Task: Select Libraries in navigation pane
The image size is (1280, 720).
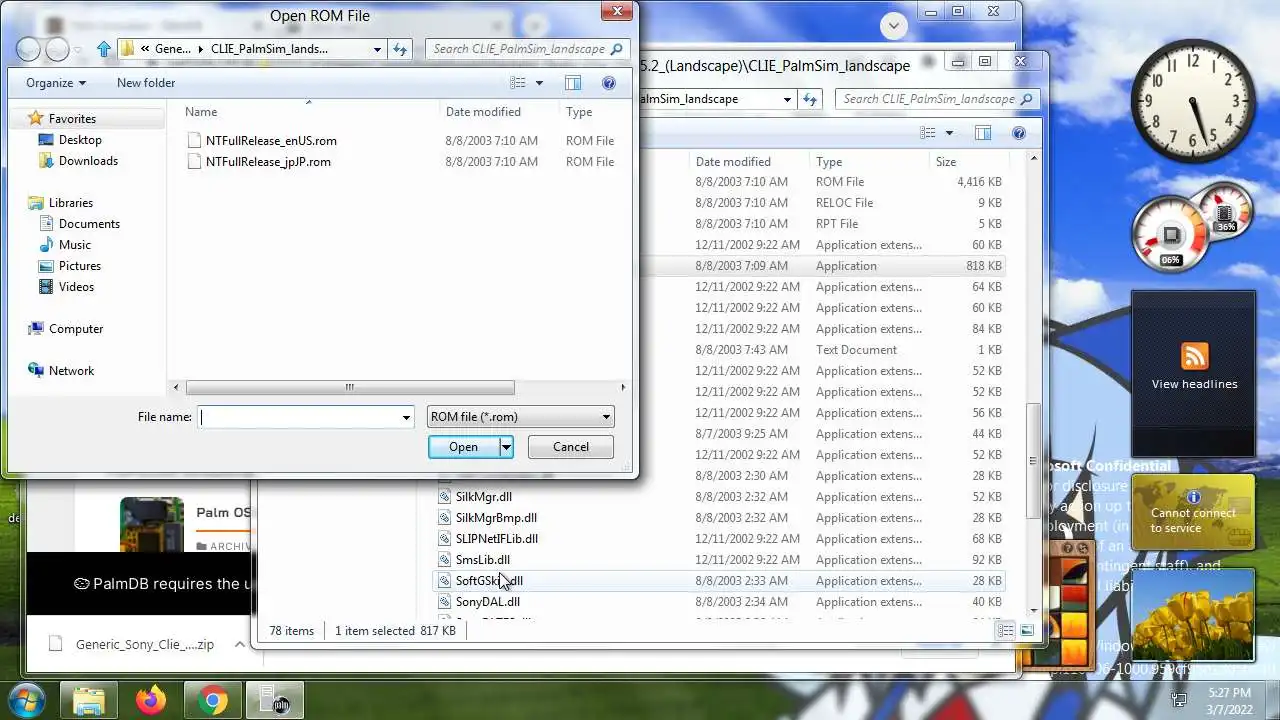Action: pyautogui.click(x=70, y=203)
